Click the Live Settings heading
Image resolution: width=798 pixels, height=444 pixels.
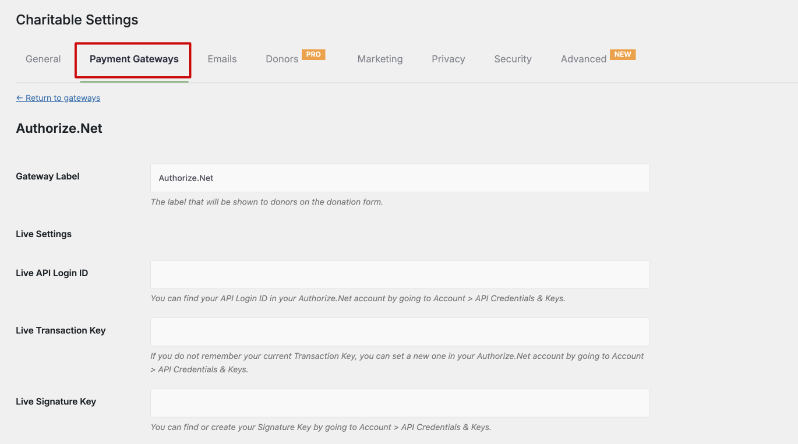[x=44, y=234]
